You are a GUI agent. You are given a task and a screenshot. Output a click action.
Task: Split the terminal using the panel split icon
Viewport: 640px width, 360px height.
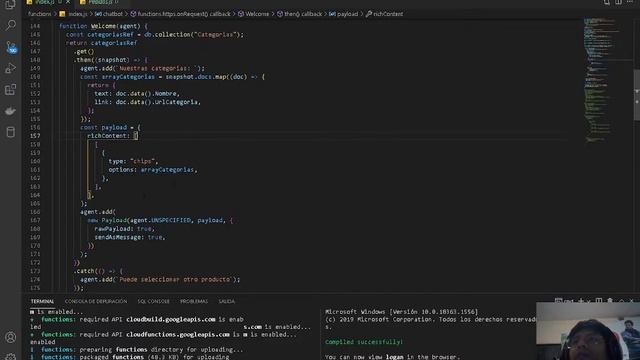point(599,301)
